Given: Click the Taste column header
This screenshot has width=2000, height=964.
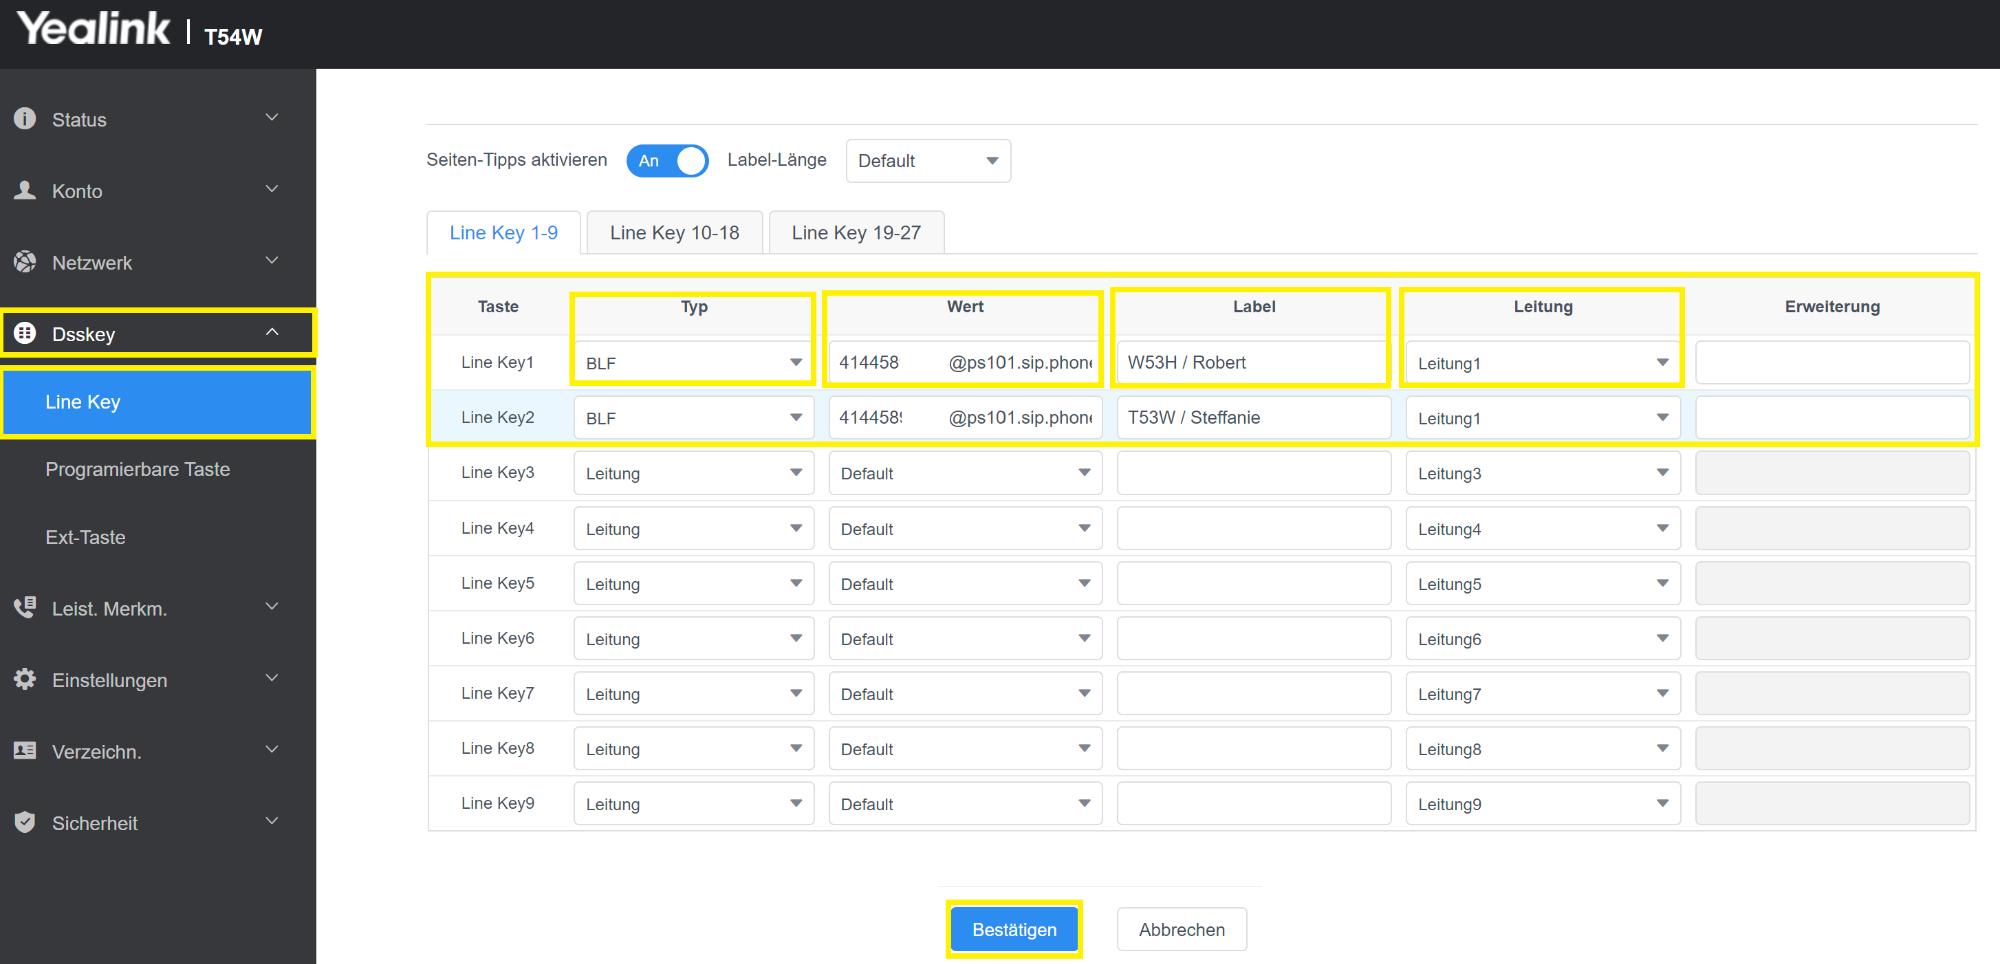Looking at the screenshot, I should coord(498,306).
